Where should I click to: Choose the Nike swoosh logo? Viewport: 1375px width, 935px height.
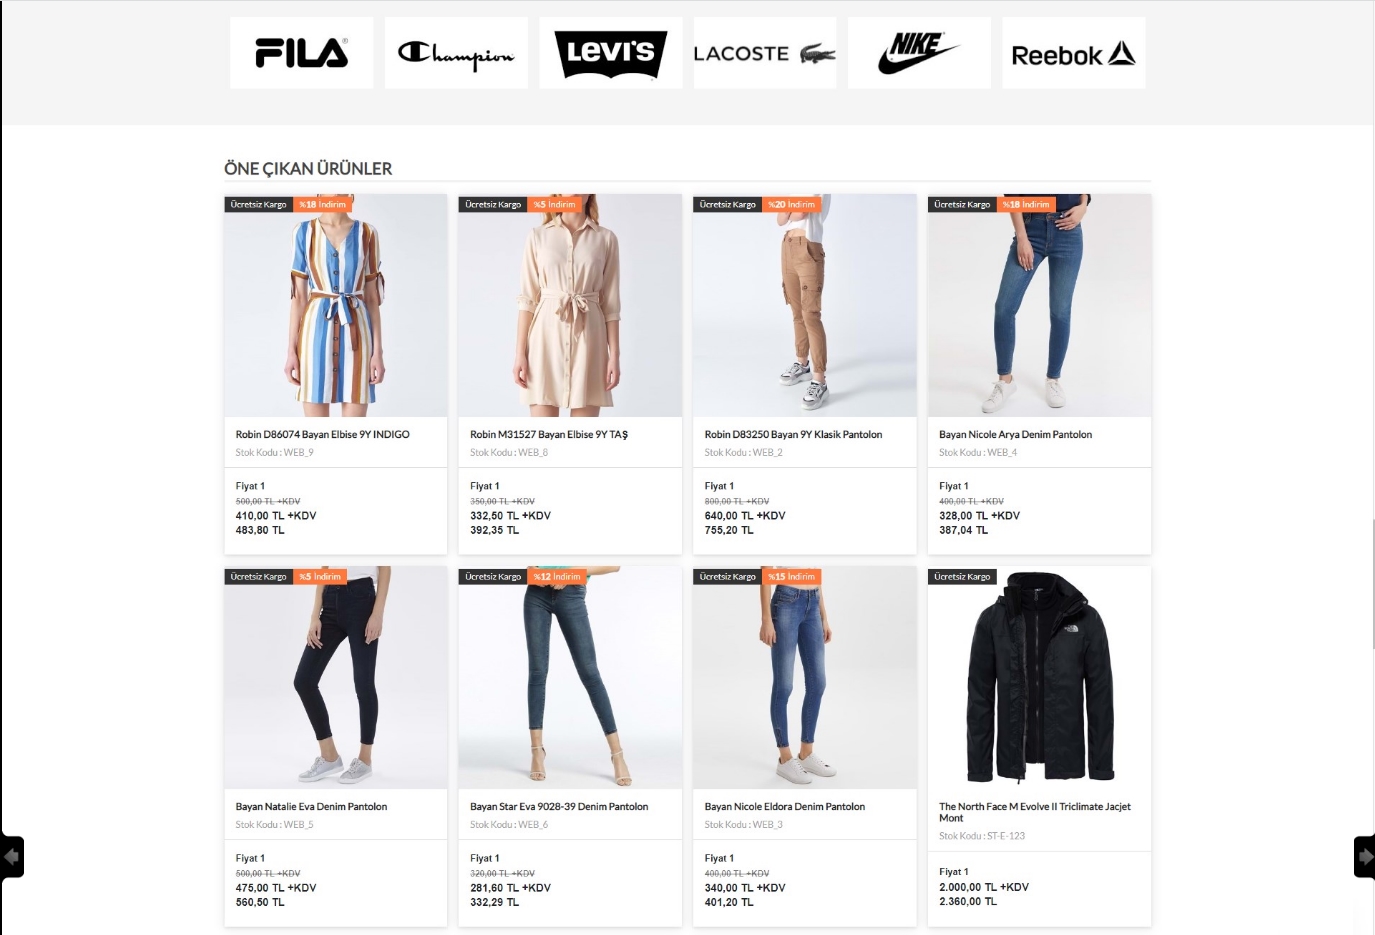coord(919,53)
